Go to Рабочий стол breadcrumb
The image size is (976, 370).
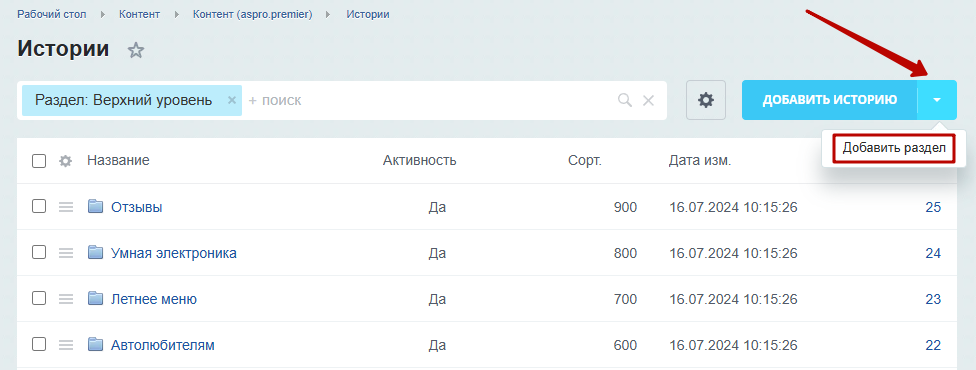52,14
